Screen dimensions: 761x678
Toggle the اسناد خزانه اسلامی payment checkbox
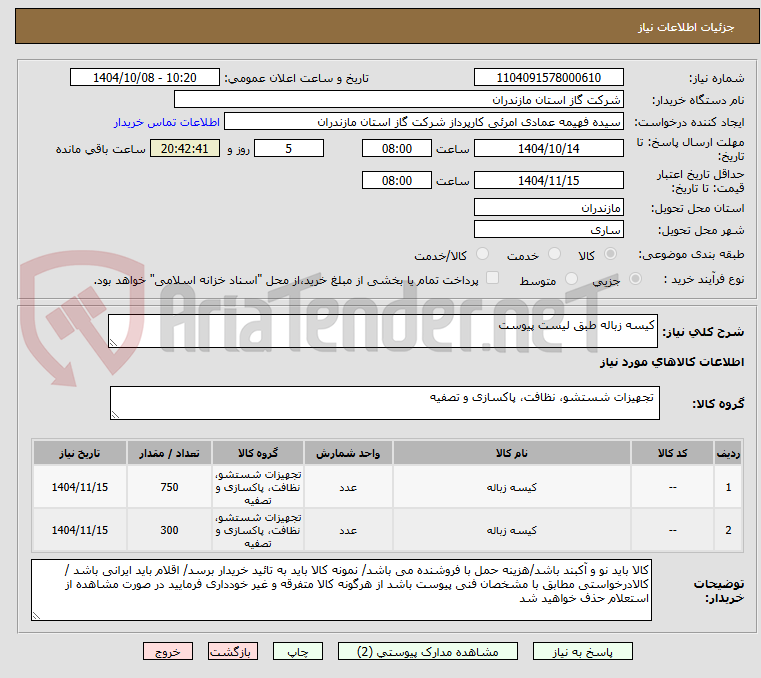click(492, 278)
